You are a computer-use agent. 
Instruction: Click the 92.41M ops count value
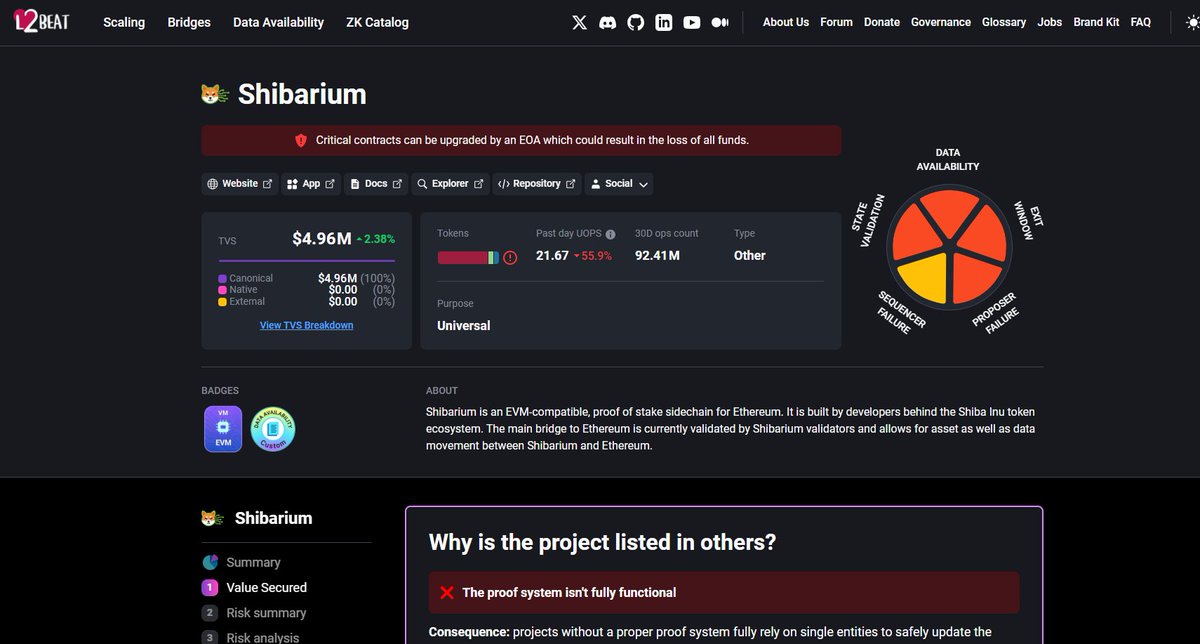(657, 256)
